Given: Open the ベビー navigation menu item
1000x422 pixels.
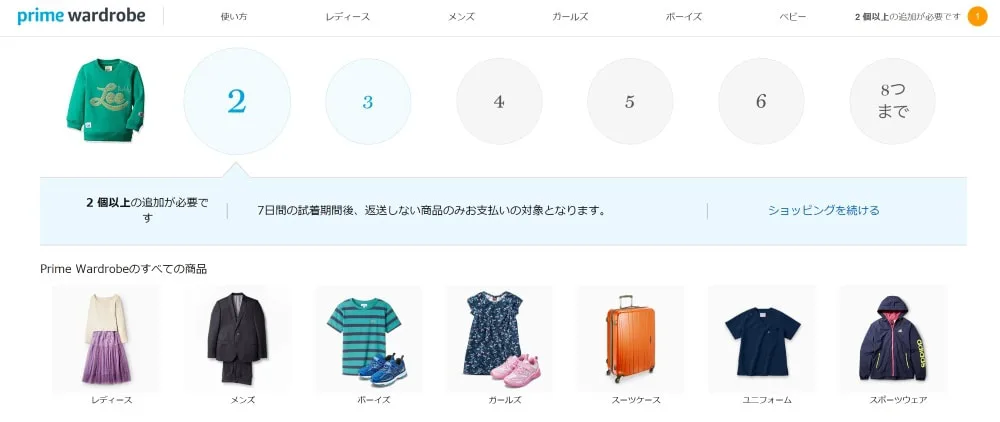Looking at the screenshot, I should 793,17.
